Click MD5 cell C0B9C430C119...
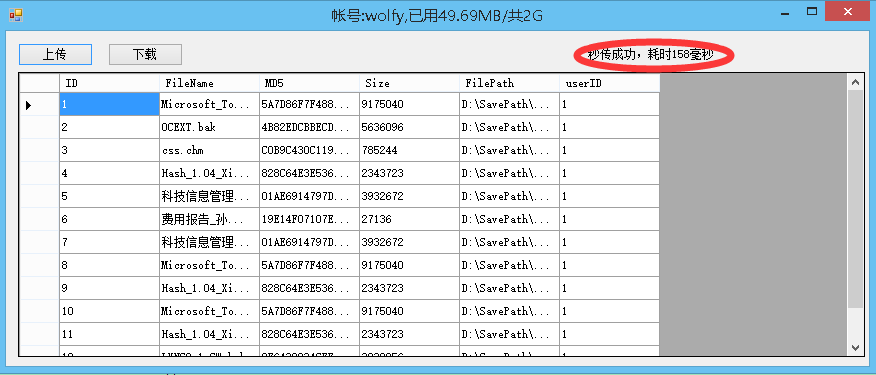 tap(310, 150)
